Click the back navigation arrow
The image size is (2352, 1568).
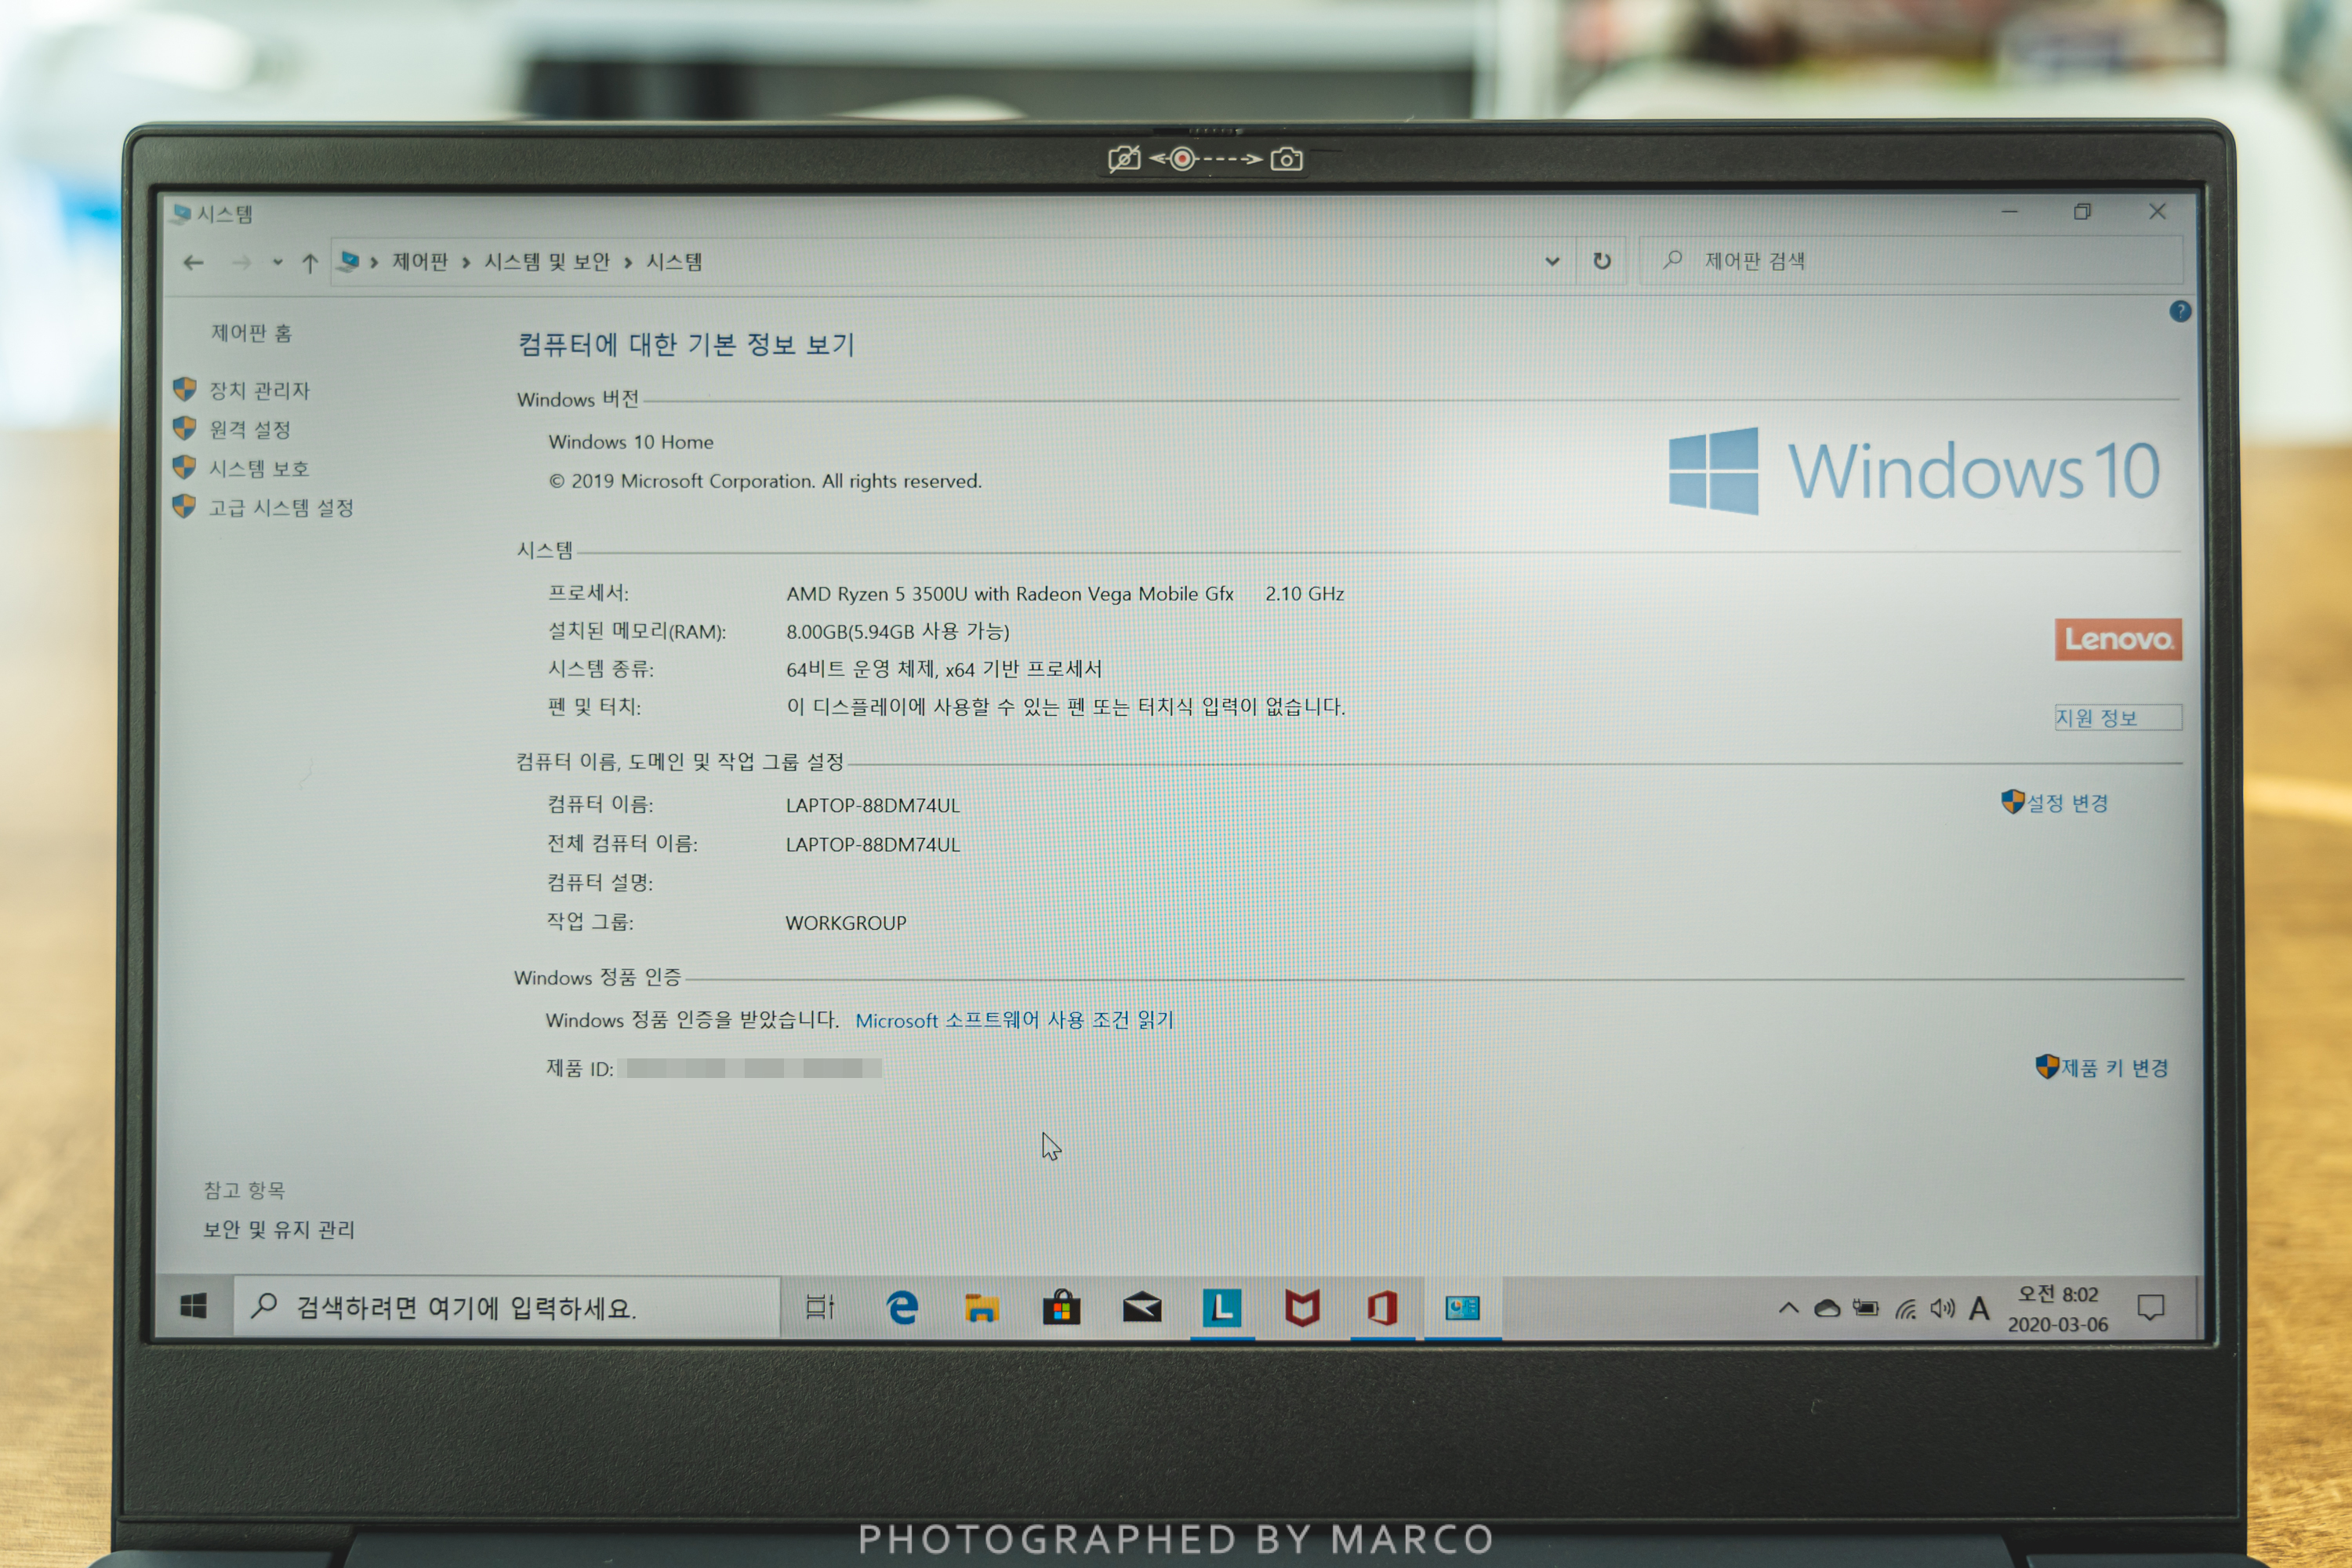tap(194, 263)
